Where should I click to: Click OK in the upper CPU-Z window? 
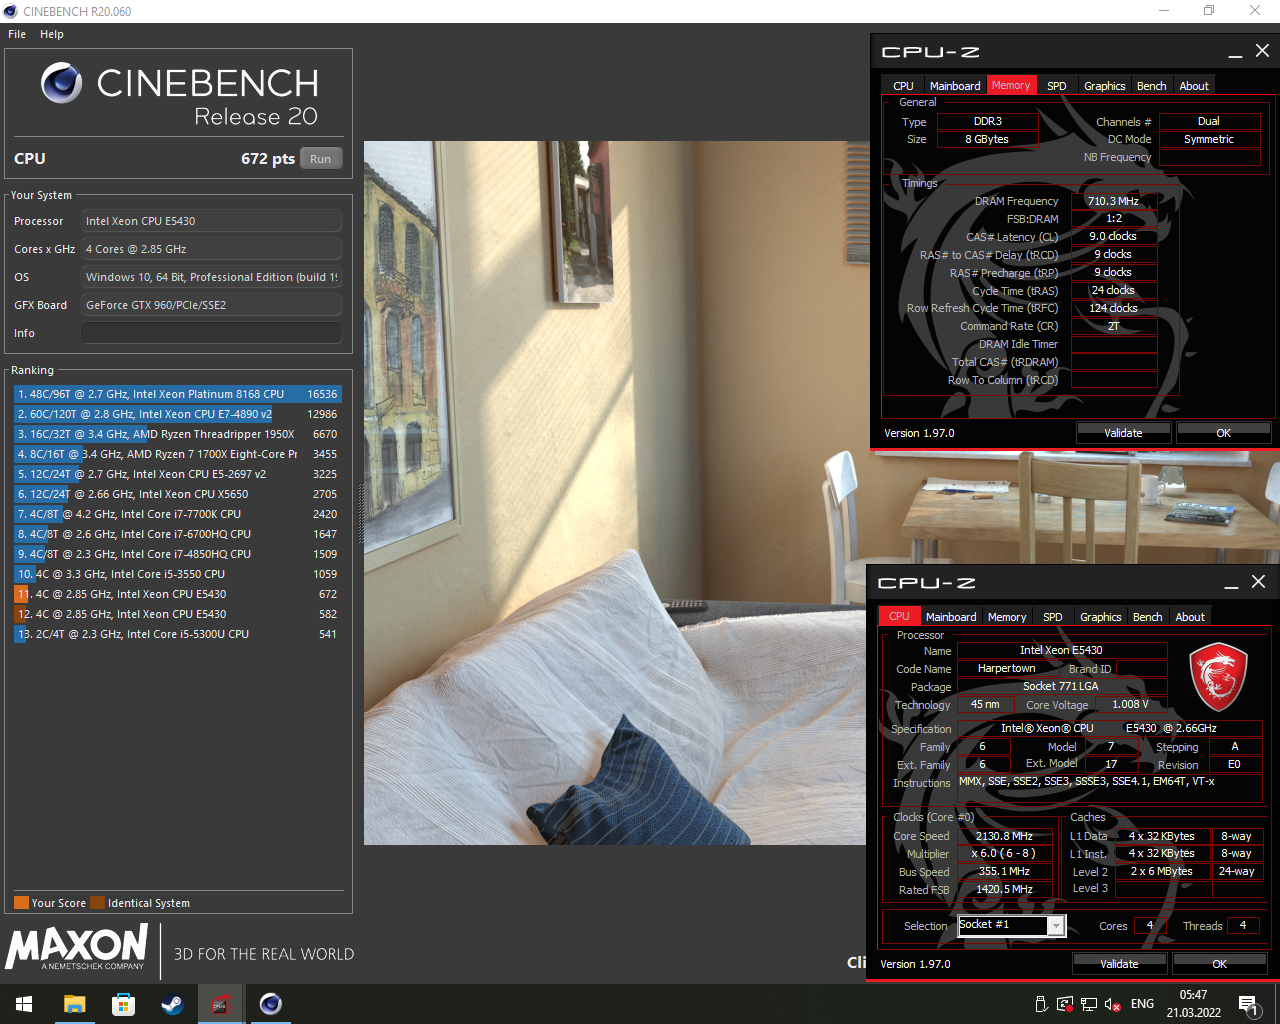[x=1223, y=433]
